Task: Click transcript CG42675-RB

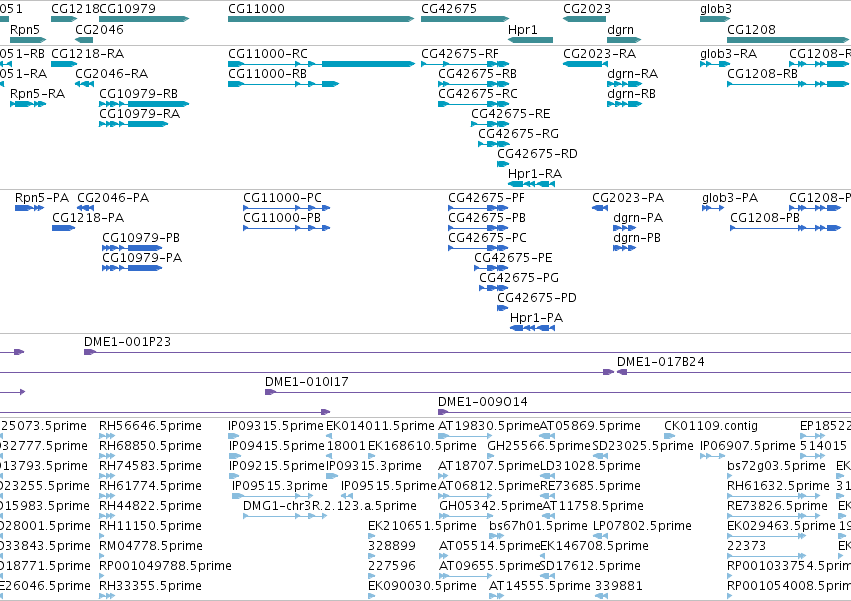Action: pos(473,84)
